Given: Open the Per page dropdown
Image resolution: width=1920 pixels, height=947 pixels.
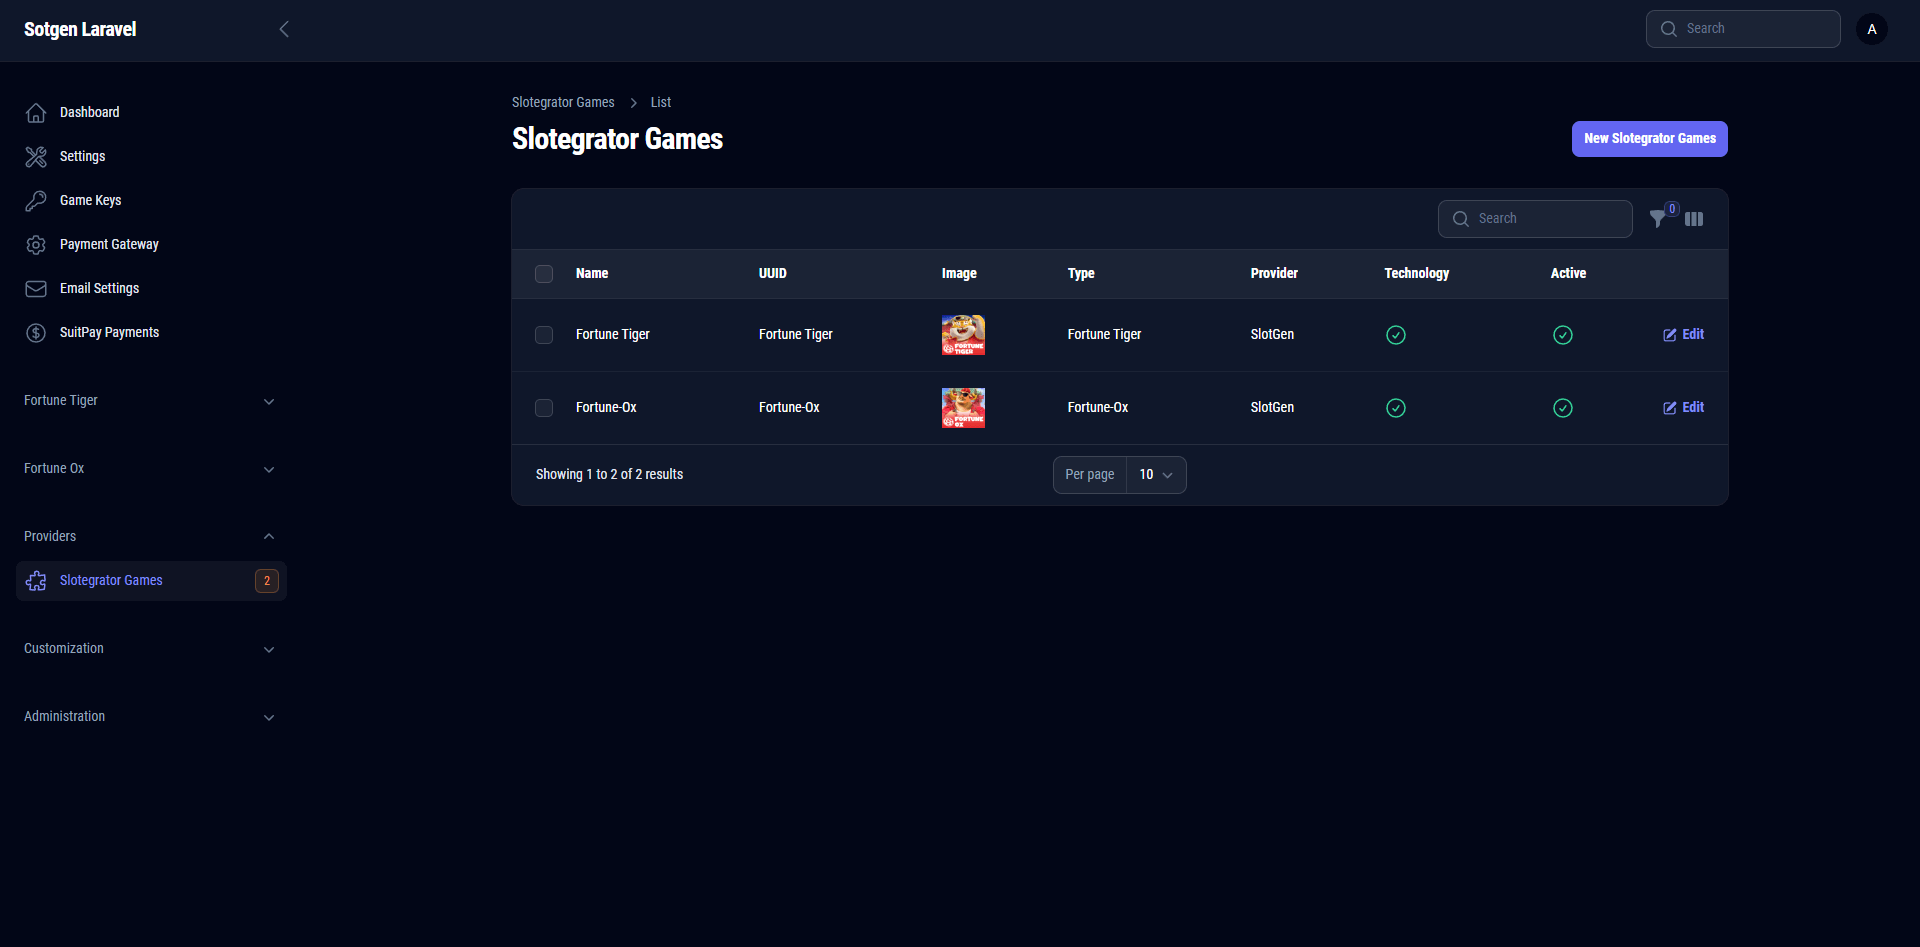Looking at the screenshot, I should click(x=1155, y=475).
